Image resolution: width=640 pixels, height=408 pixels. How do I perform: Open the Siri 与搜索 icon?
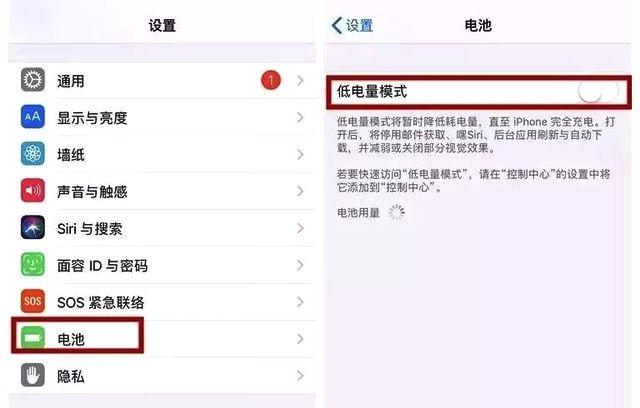[33, 228]
